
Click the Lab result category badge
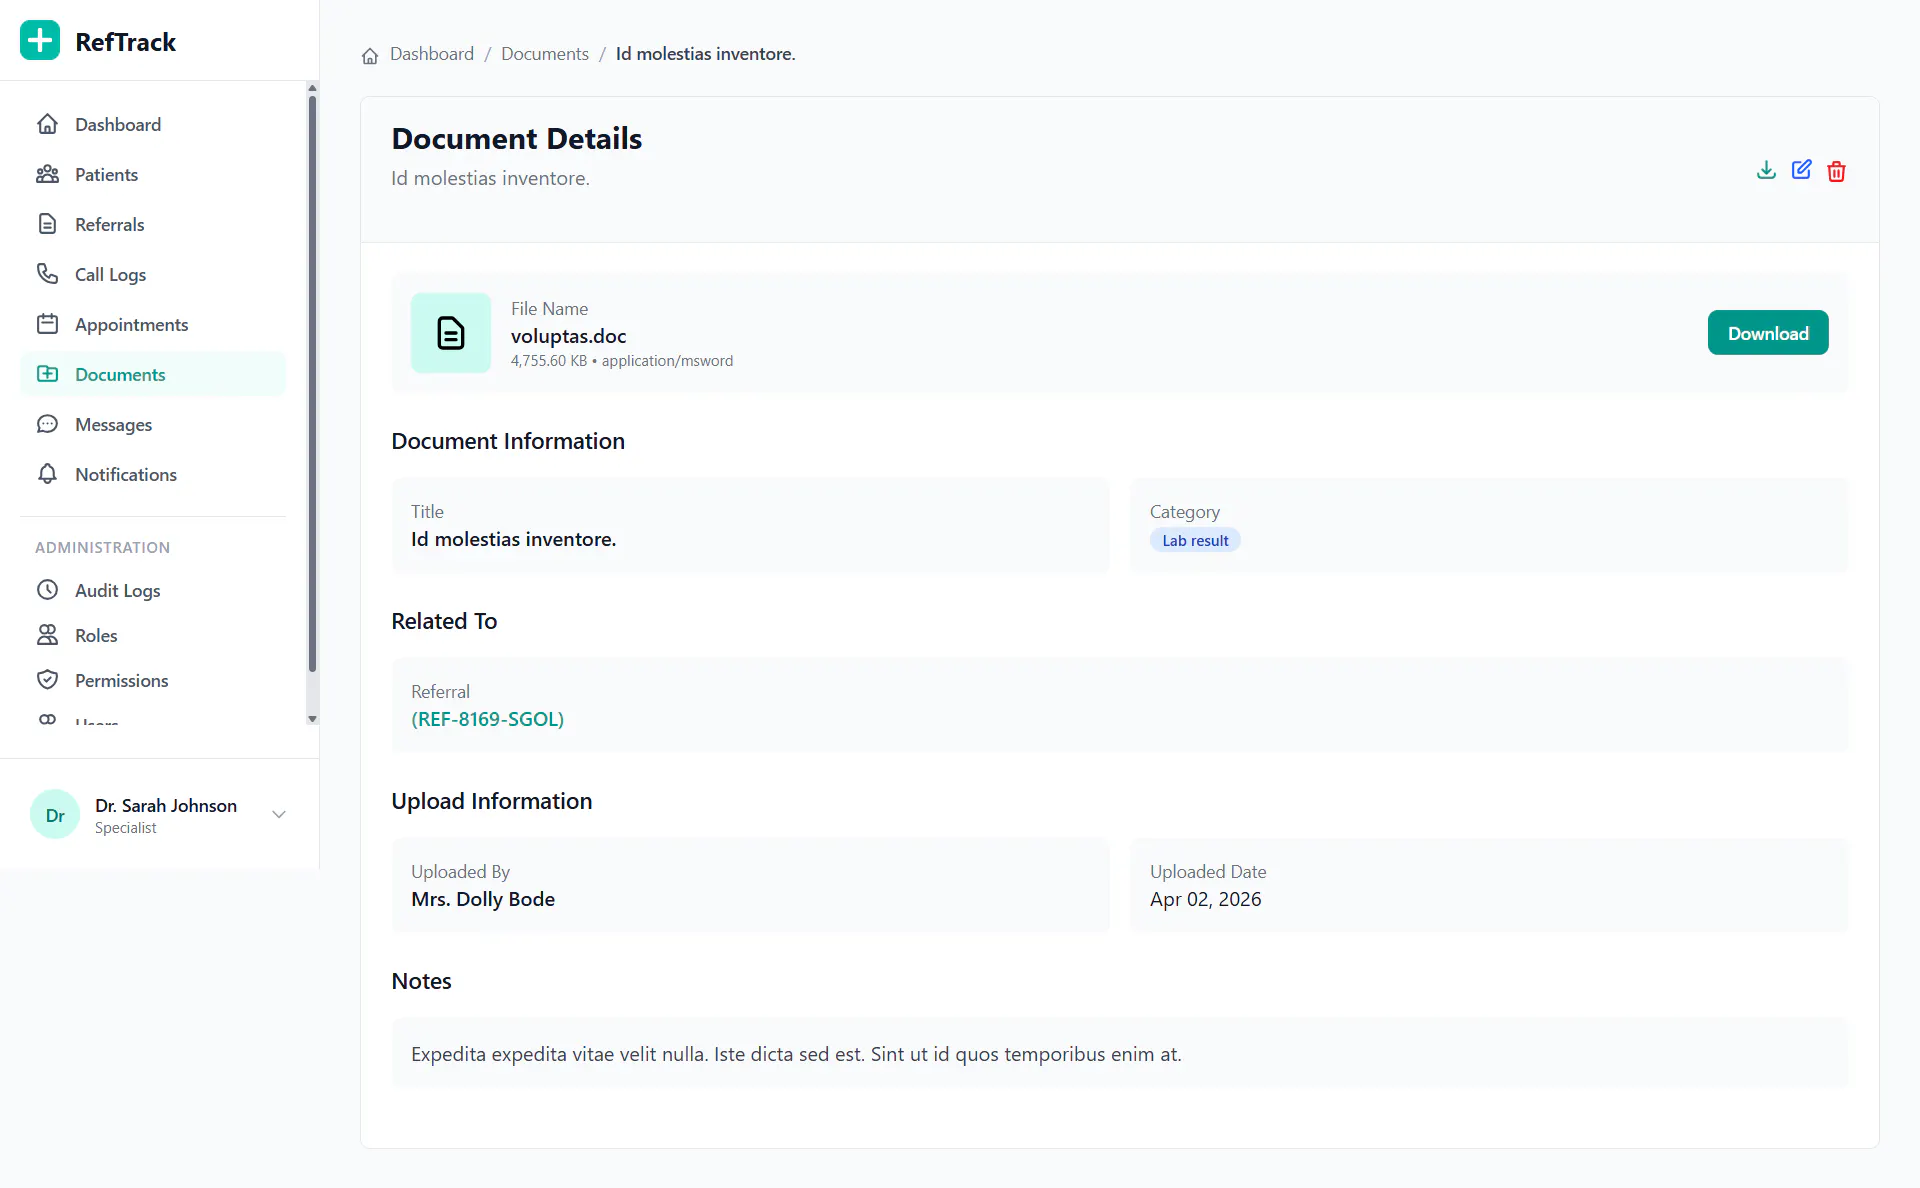pyautogui.click(x=1195, y=540)
